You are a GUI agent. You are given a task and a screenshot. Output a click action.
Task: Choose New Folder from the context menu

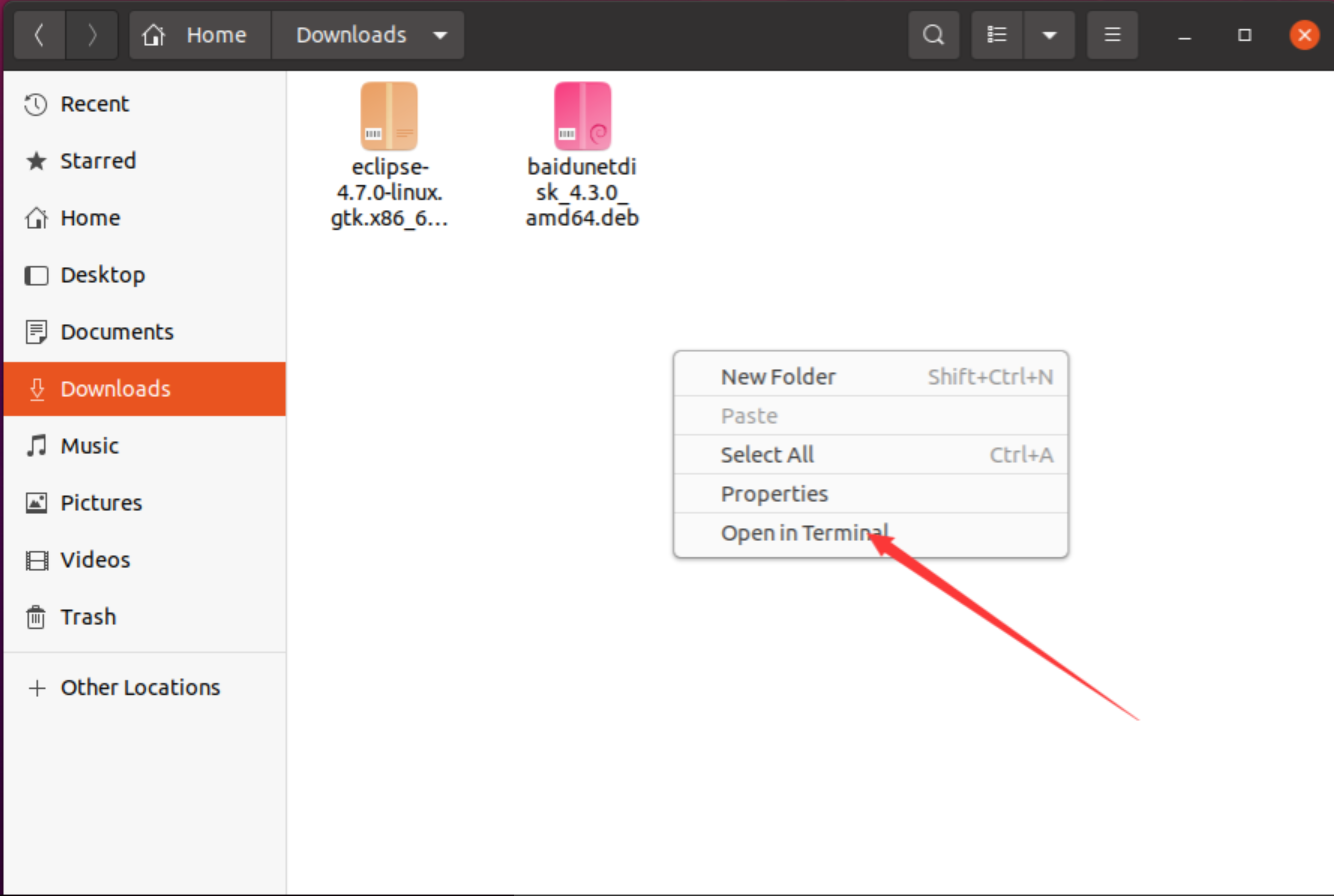tap(871, 377)
